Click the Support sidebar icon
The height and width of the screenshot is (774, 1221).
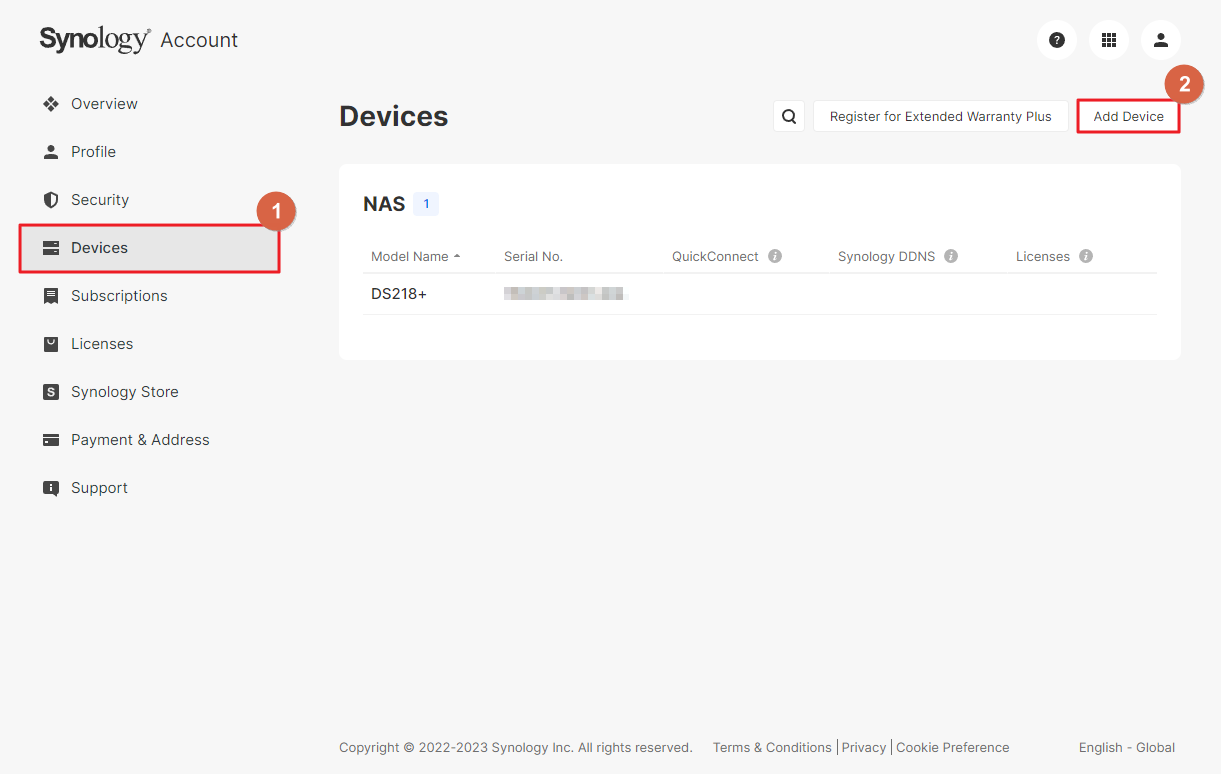(51, 488)
